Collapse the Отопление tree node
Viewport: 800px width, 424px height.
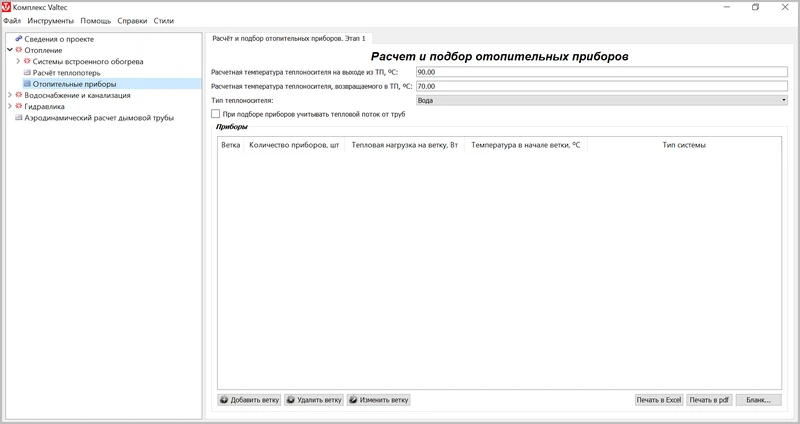[x=9, y=50]
